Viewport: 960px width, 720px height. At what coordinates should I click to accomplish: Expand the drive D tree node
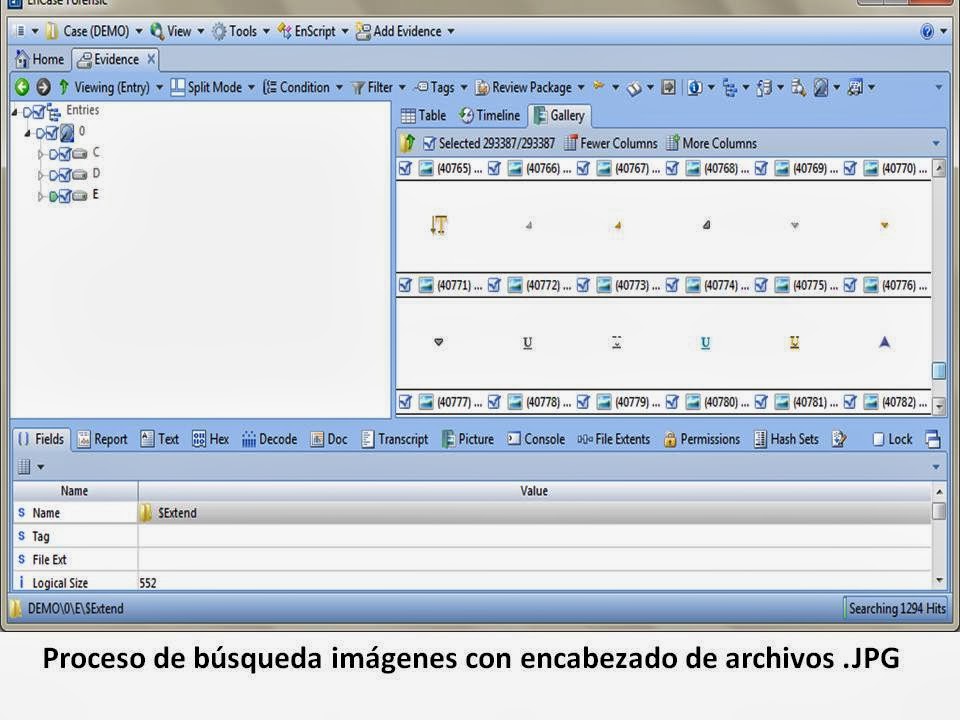click(40, 176)
